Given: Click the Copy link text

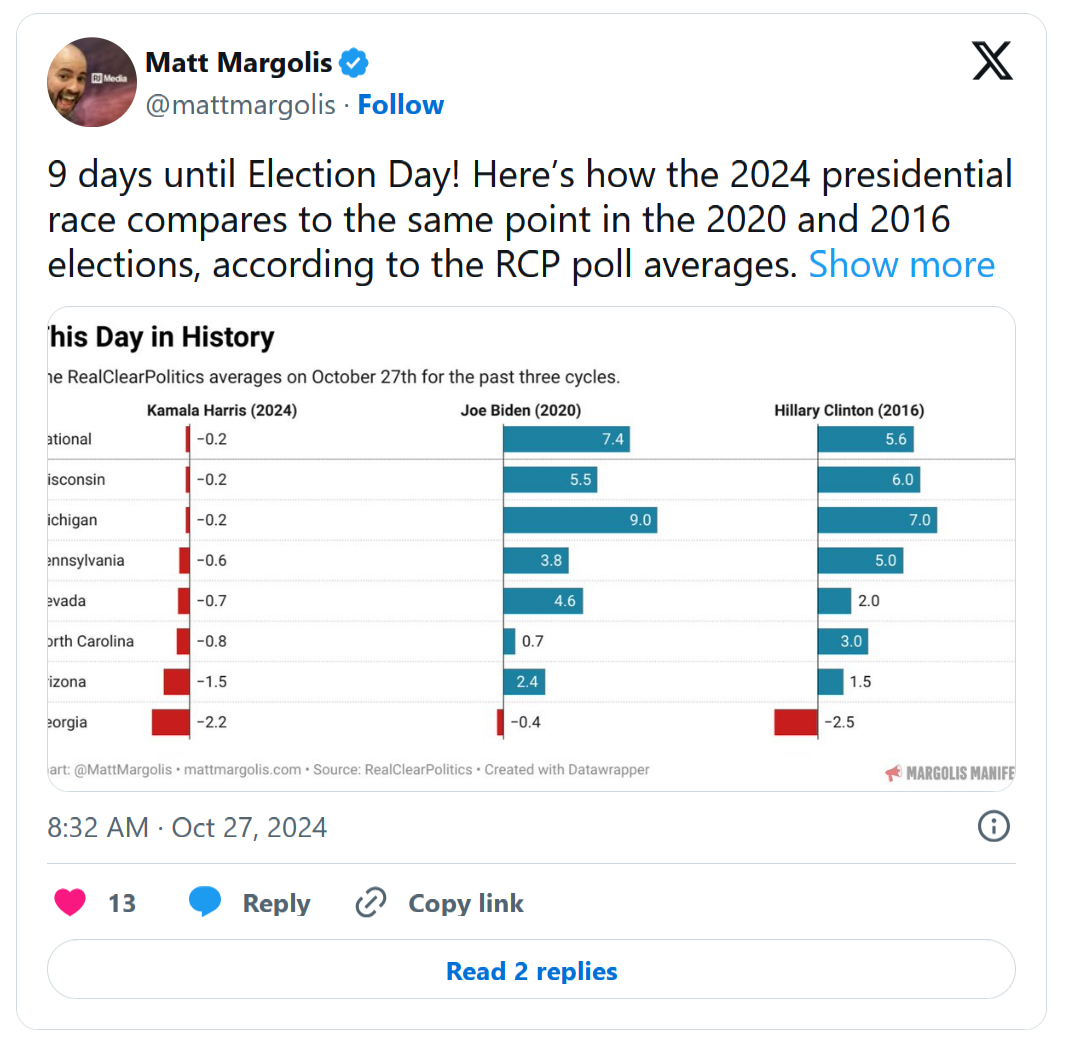Looking at the screenshot, I should pyautogui.click(x=466, y=904).
